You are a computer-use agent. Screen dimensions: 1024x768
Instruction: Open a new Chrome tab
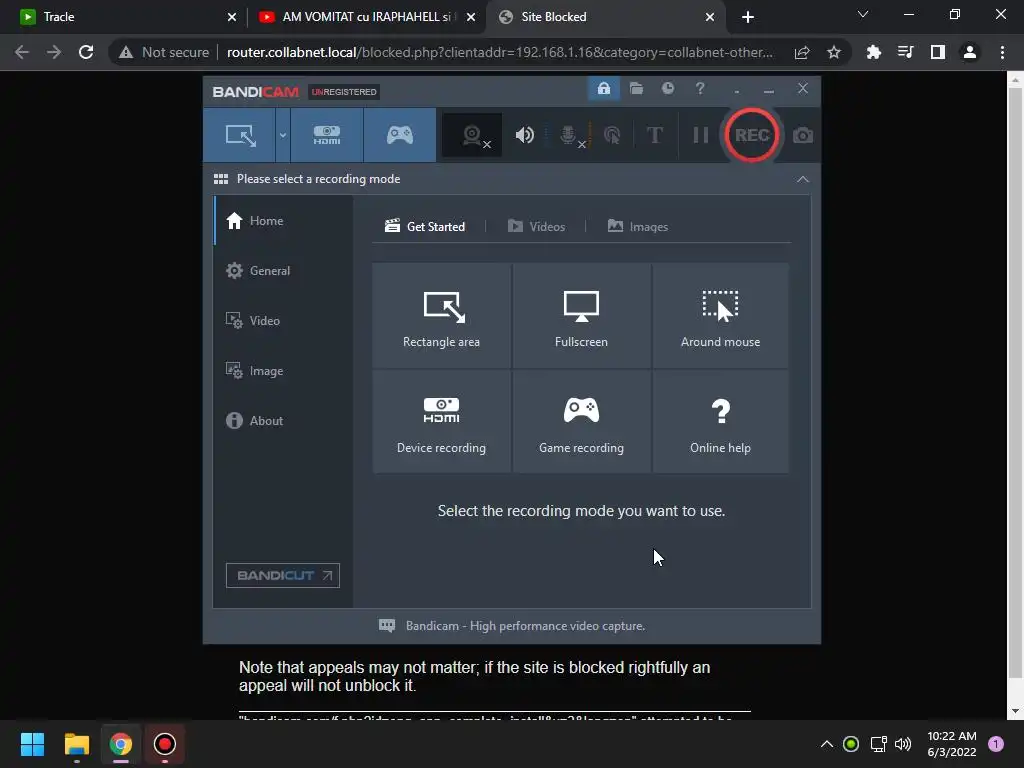748,17
